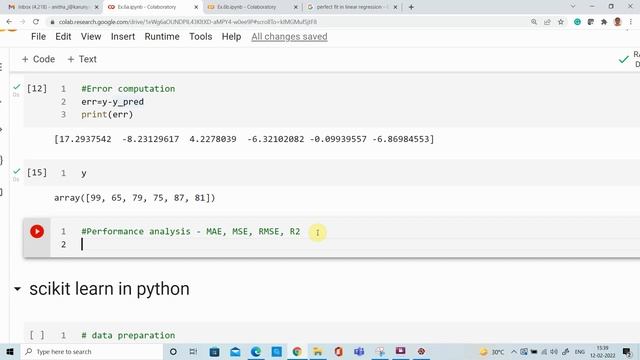Click the array([99, 65, 79...]) output

point(134,198)
